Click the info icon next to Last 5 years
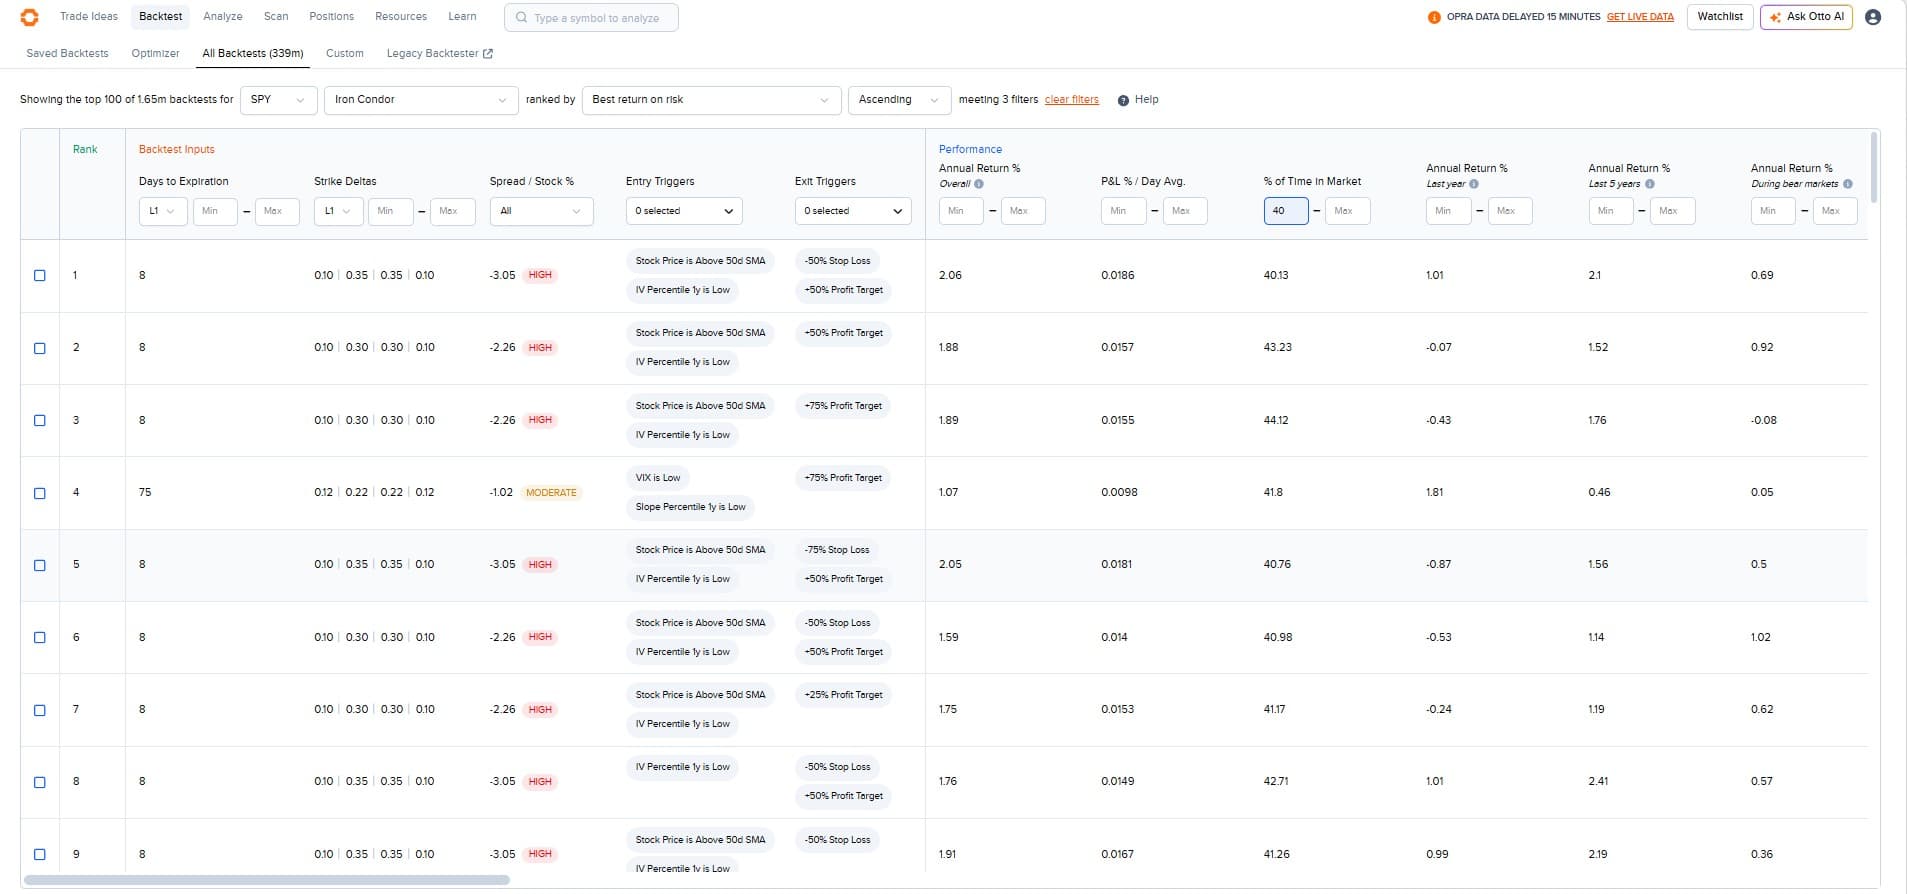The width and height of the screenshot is (1907, 894). coord(1649,184)
